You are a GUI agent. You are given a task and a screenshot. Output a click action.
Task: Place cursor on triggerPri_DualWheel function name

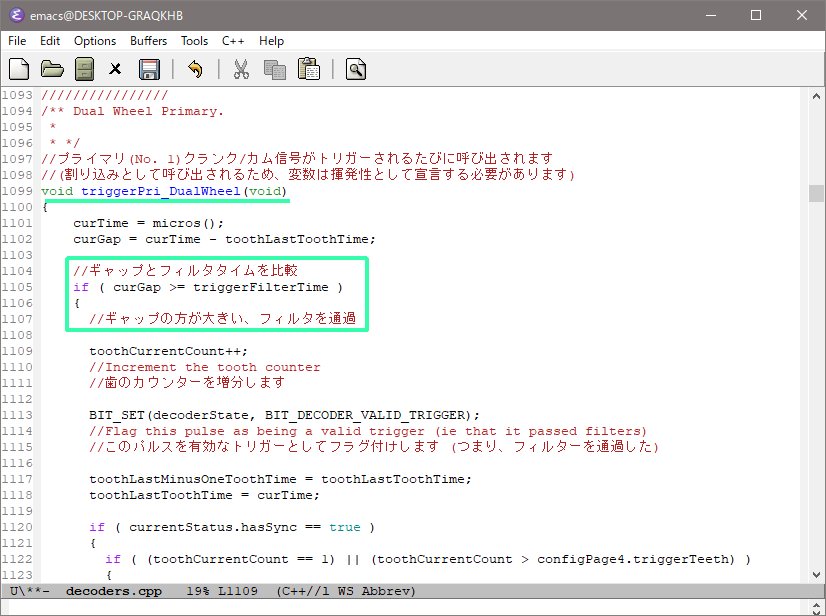[161, 191]
